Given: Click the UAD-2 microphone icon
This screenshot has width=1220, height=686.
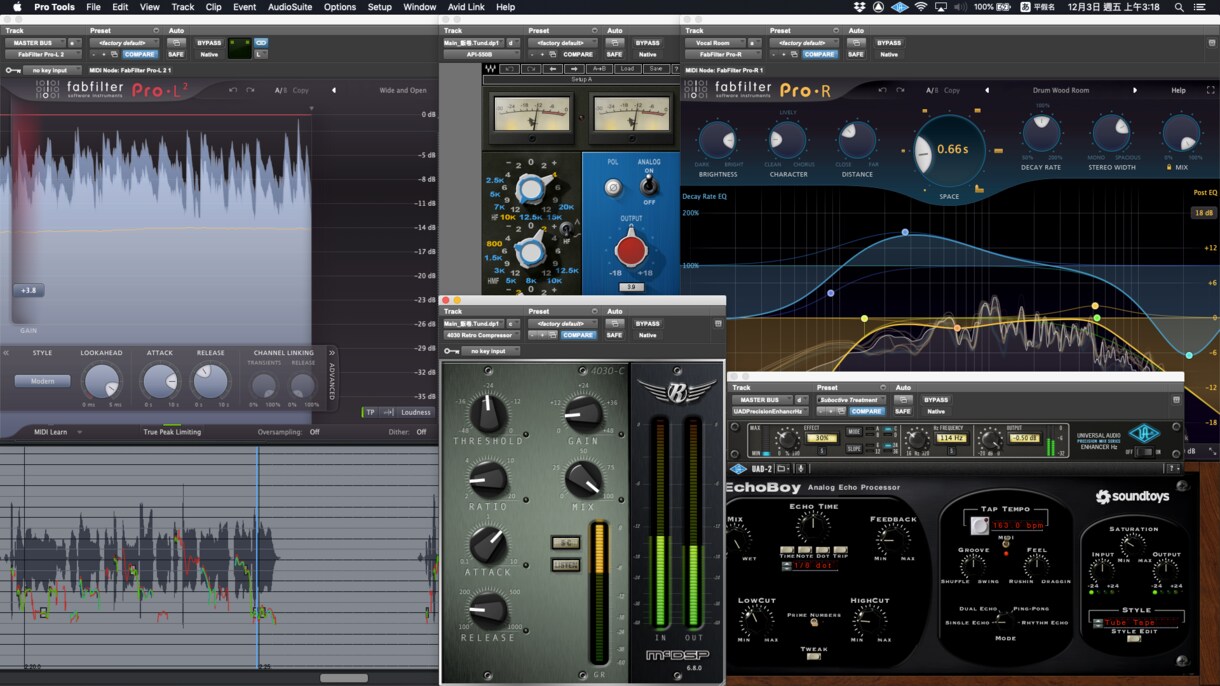Looking at the screenshot, I should pyautogui.click(x=800, y=468).
